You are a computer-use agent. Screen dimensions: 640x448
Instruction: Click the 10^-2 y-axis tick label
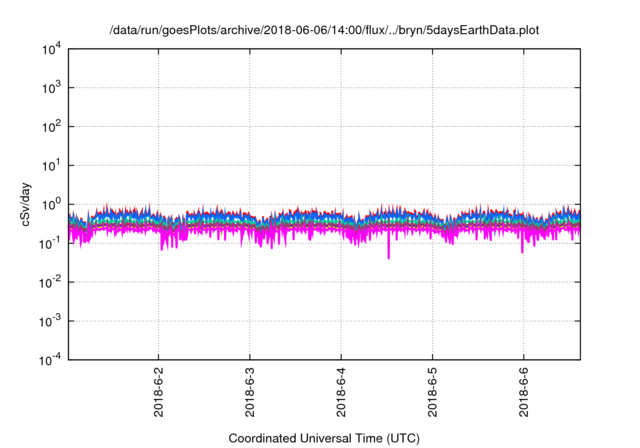click(x=51, y=282)
